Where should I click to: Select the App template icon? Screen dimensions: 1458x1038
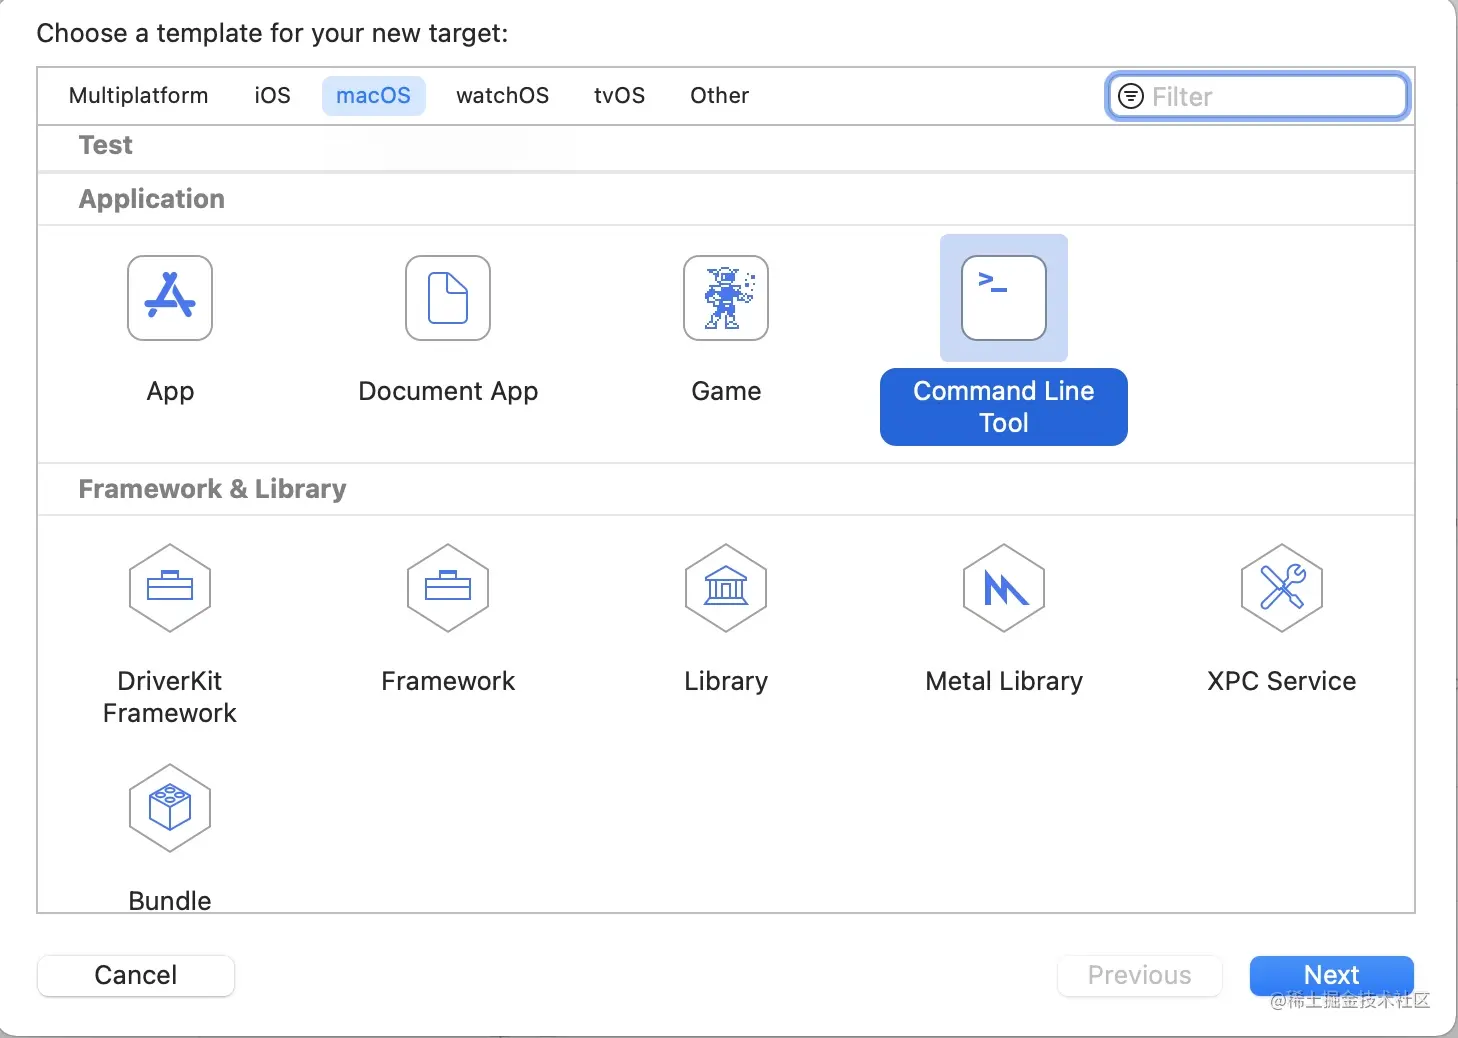coord(170,298)
